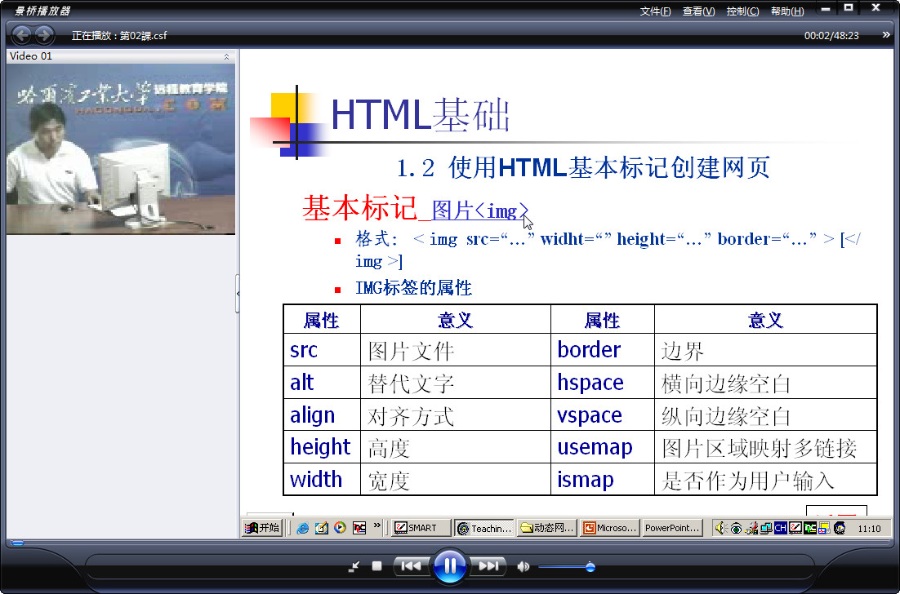Viewport: 900px width, 594px height.
Task: Click the 开始 Start button in the recording
Action: pyautogui.click(x=262, y=528)
